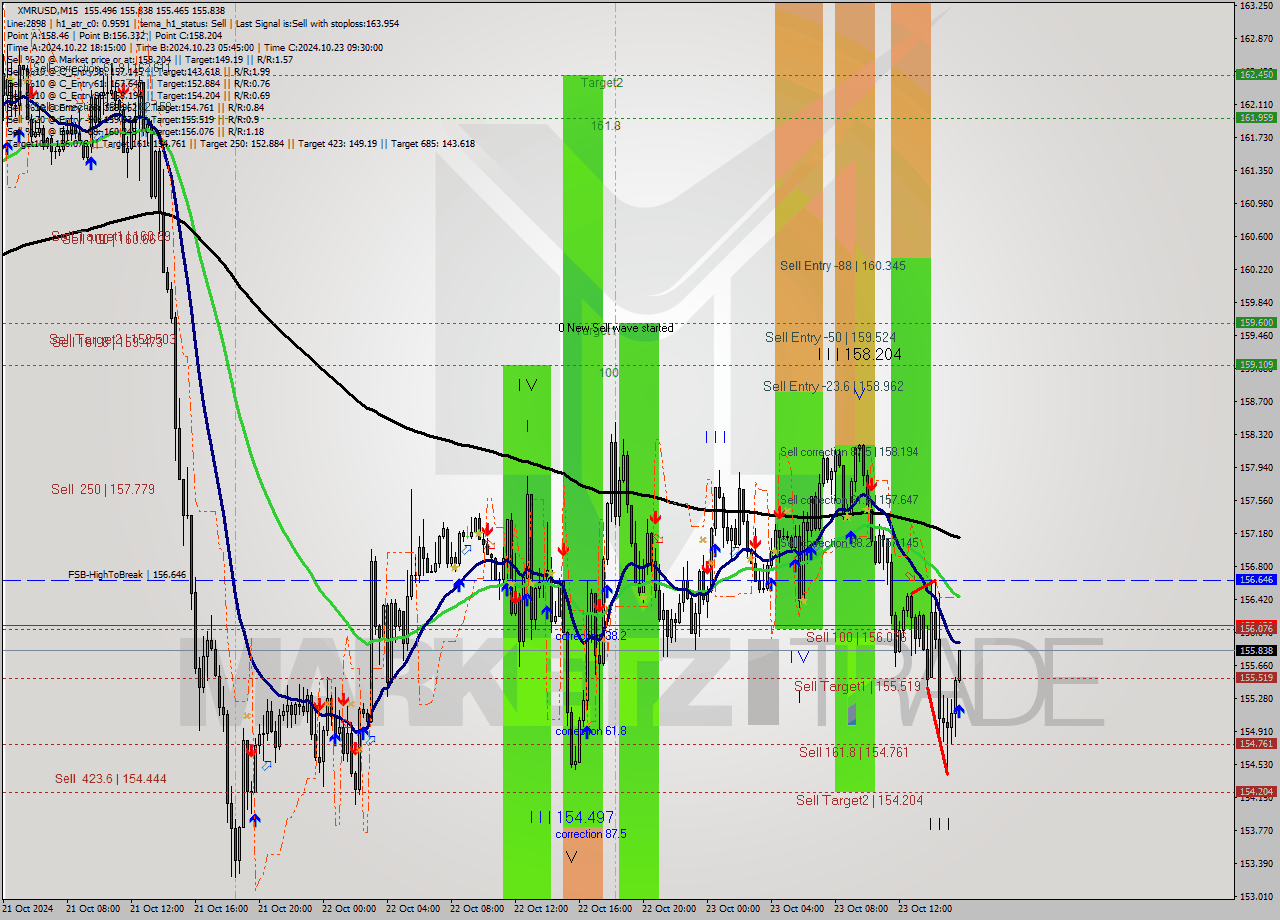This screenshot has width=1280, height=920.
Task: Click the '23 Oct 04:00' time axis label
Action: [796, 909]
